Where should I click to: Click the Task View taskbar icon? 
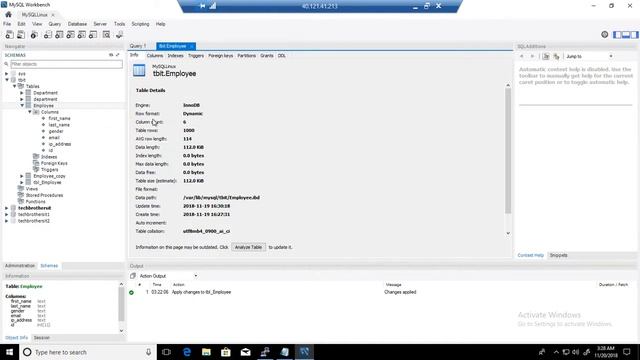coord(166,352)
